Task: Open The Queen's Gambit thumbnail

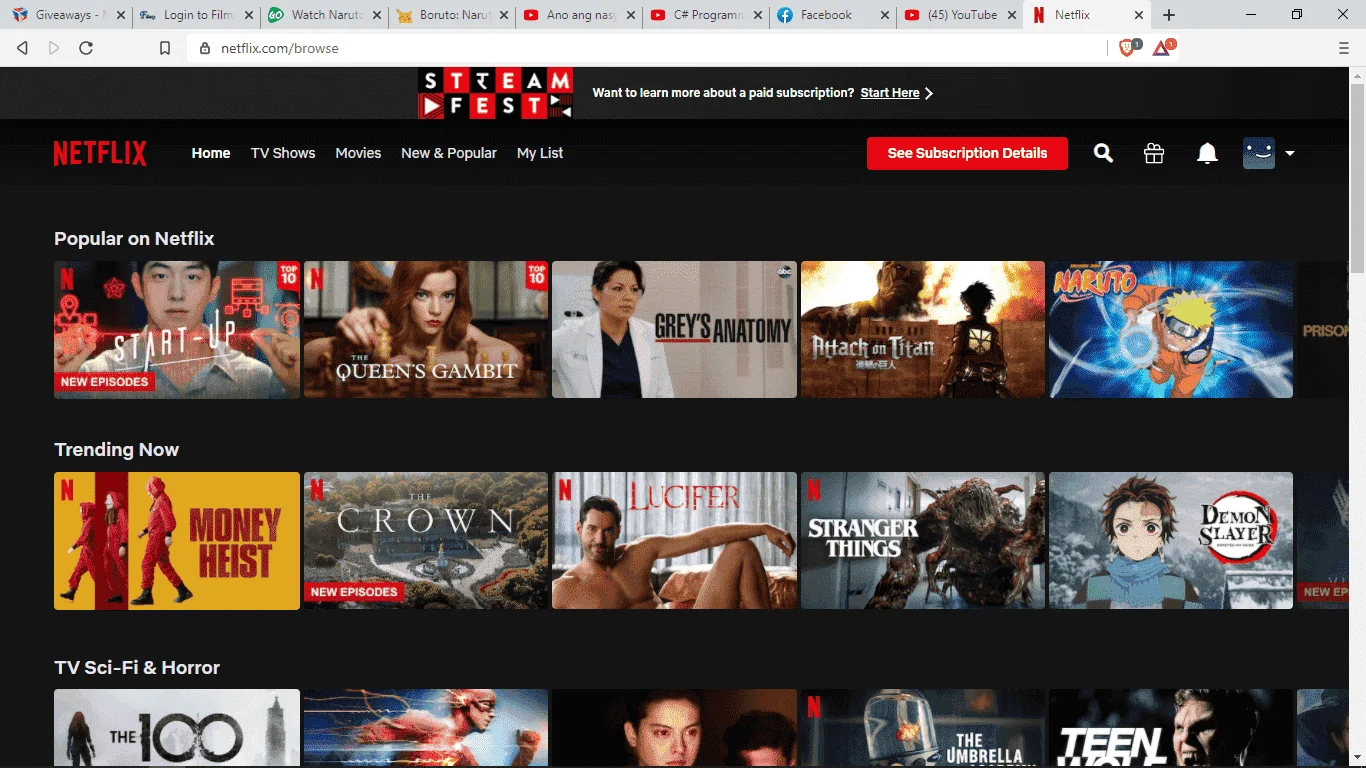Action: (426, 330)
